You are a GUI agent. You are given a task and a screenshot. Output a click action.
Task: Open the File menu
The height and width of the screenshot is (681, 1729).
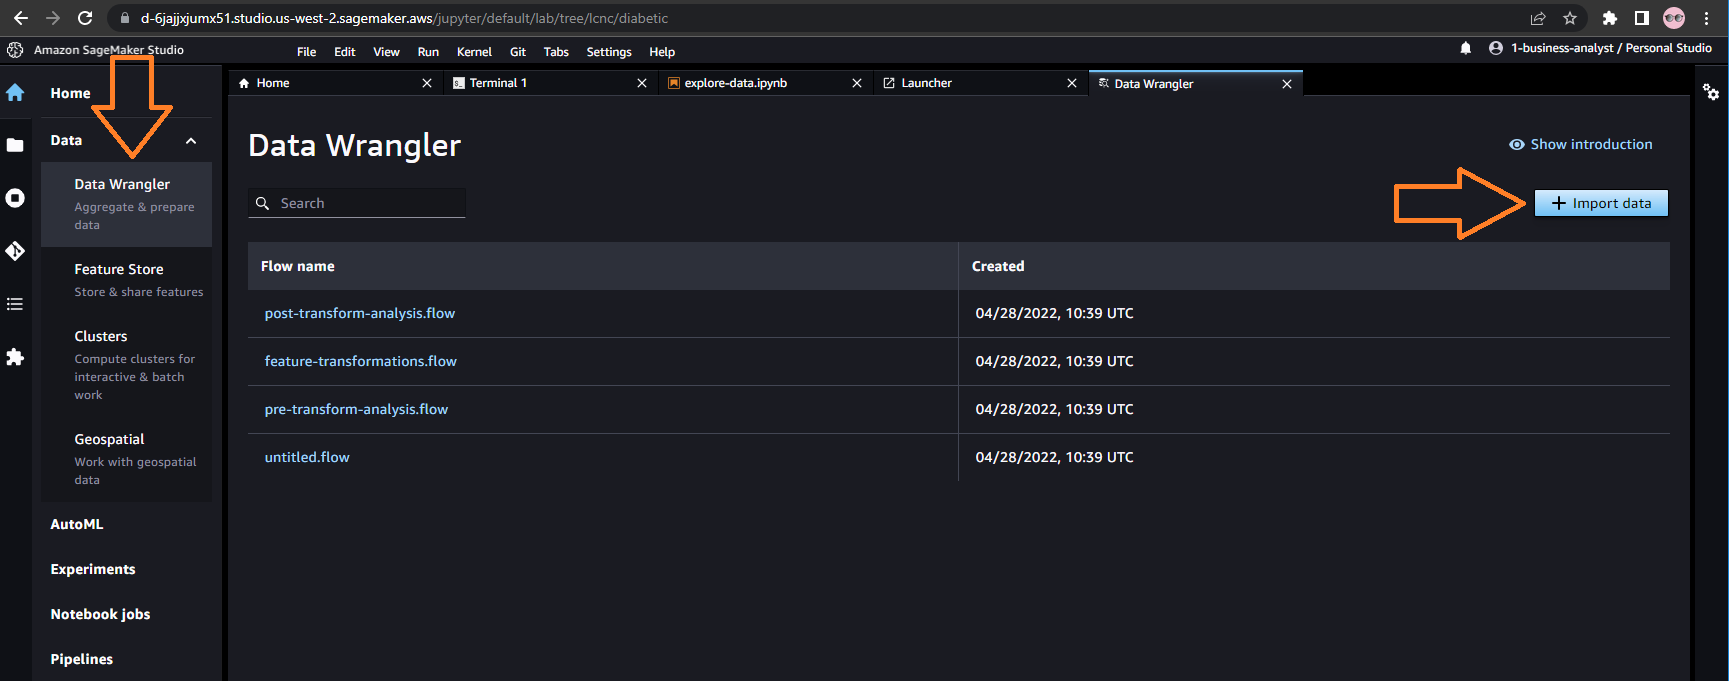(306, 52)
